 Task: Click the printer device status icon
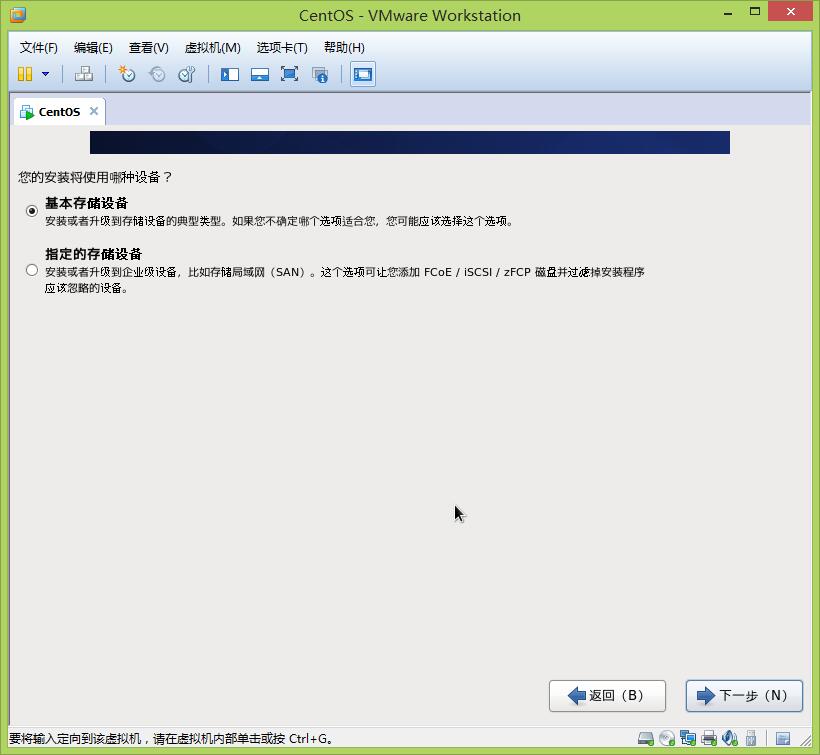[x=709, y=739]
